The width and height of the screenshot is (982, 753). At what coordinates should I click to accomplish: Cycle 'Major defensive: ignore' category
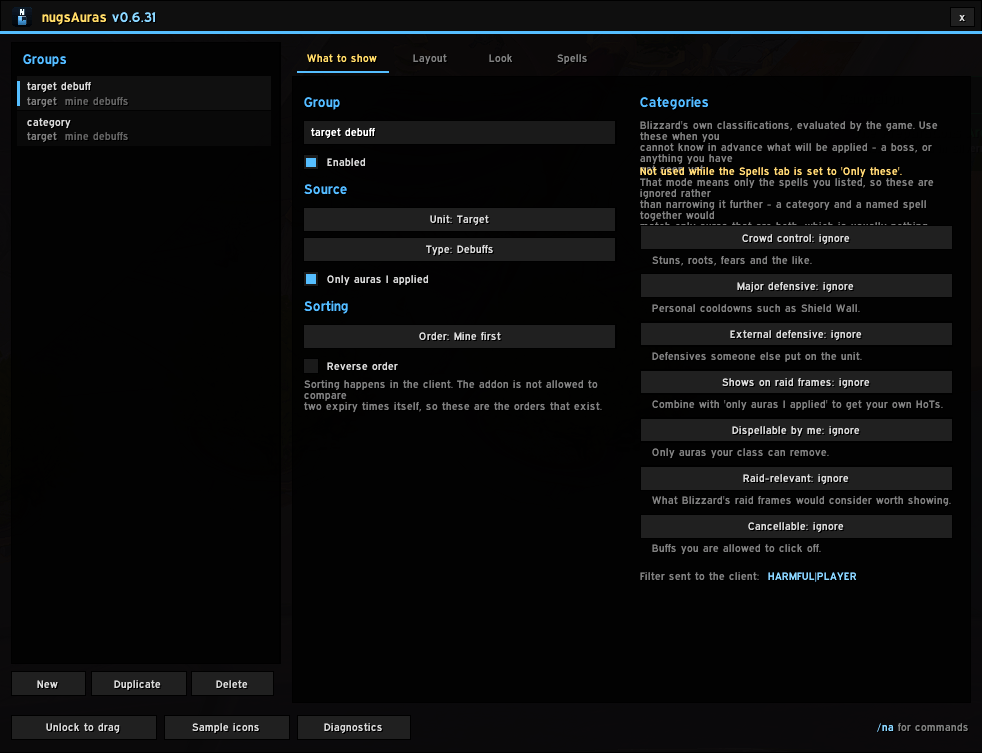[796, 286]
